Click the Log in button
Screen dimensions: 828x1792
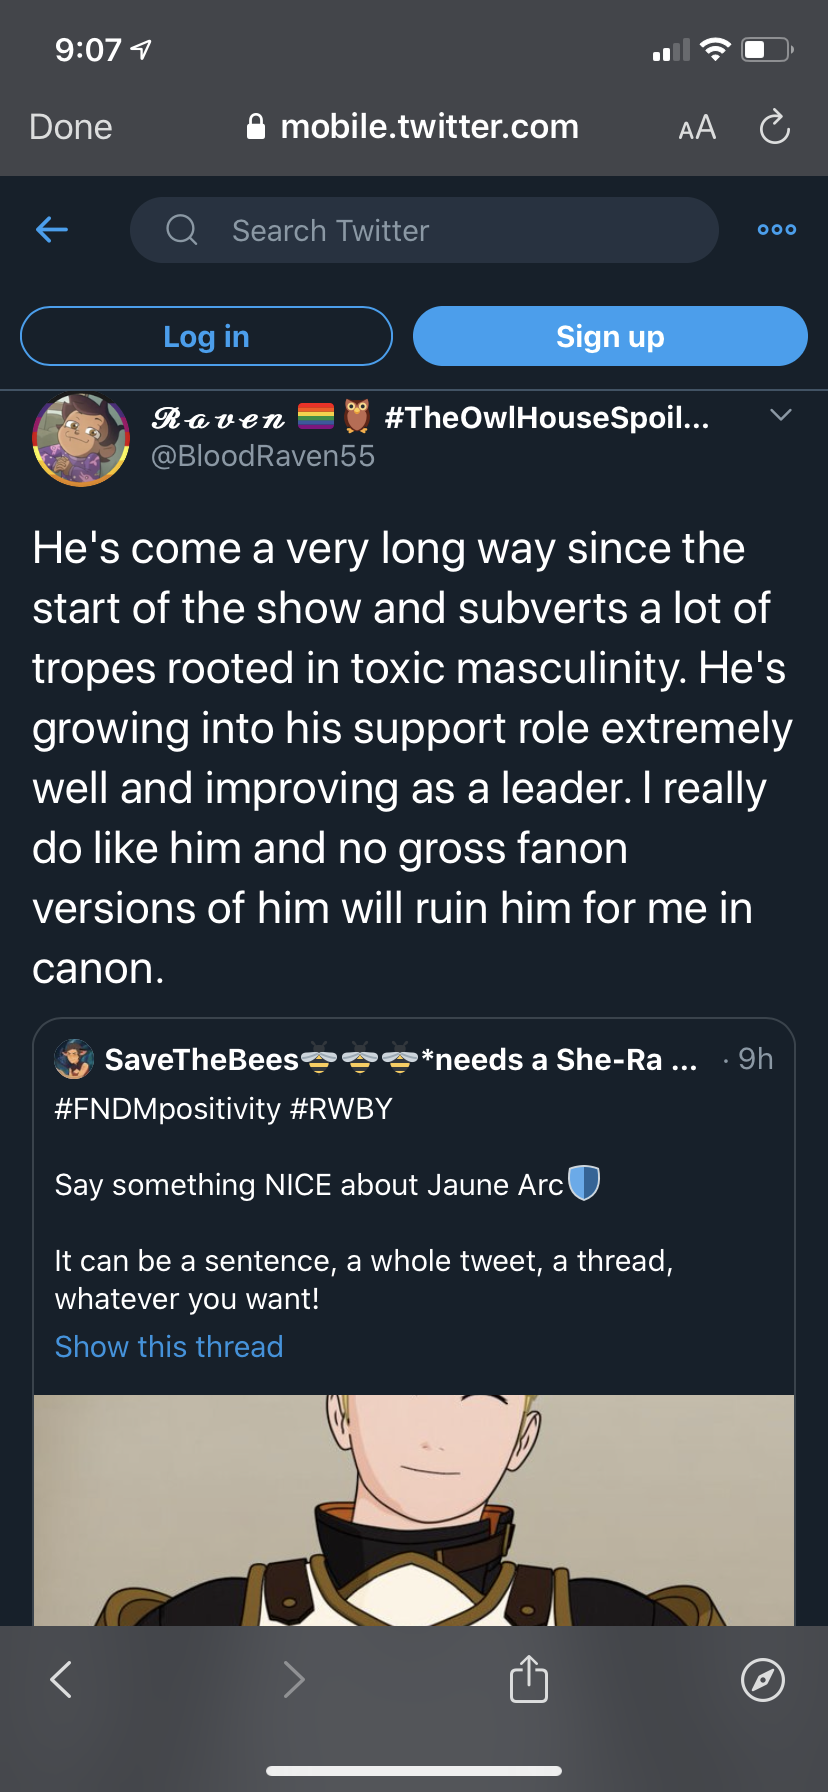(206, 336)
